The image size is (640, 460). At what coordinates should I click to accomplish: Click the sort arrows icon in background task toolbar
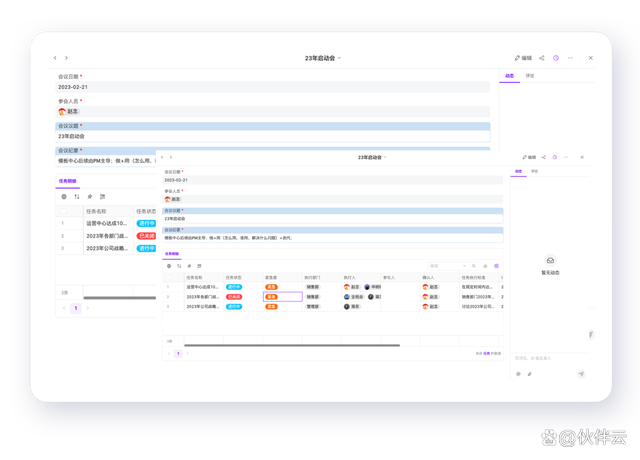pos(77,197)
